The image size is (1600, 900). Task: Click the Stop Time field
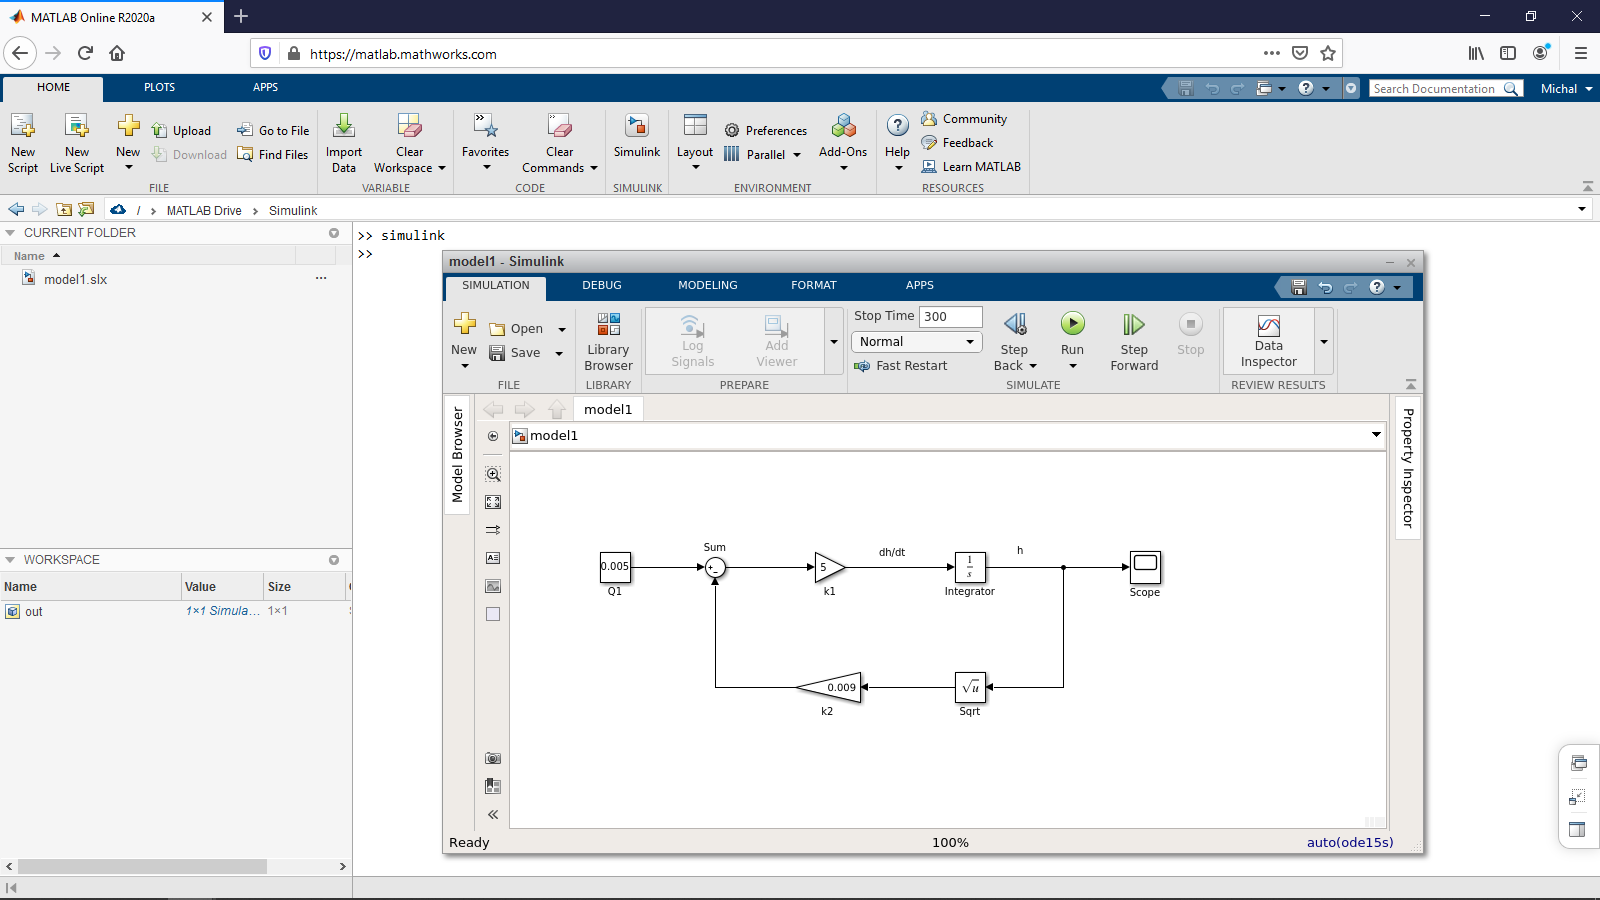pos(950,316)
